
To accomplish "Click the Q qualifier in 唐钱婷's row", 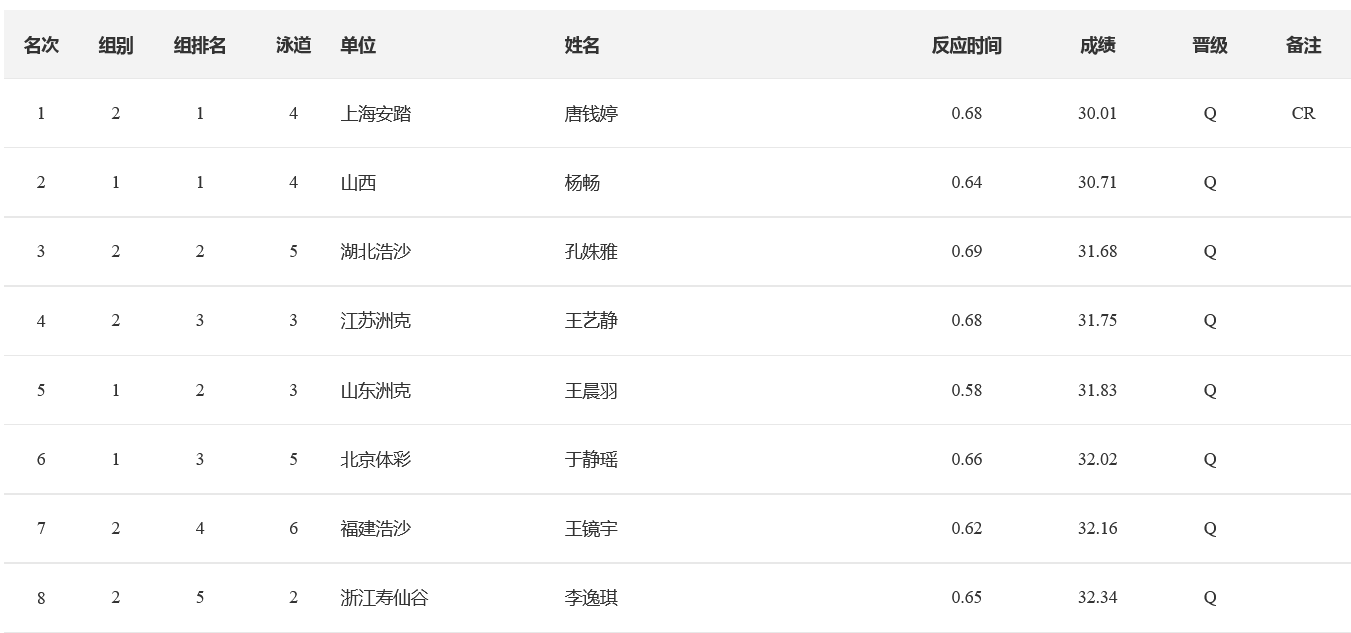I will [1210, 113].
